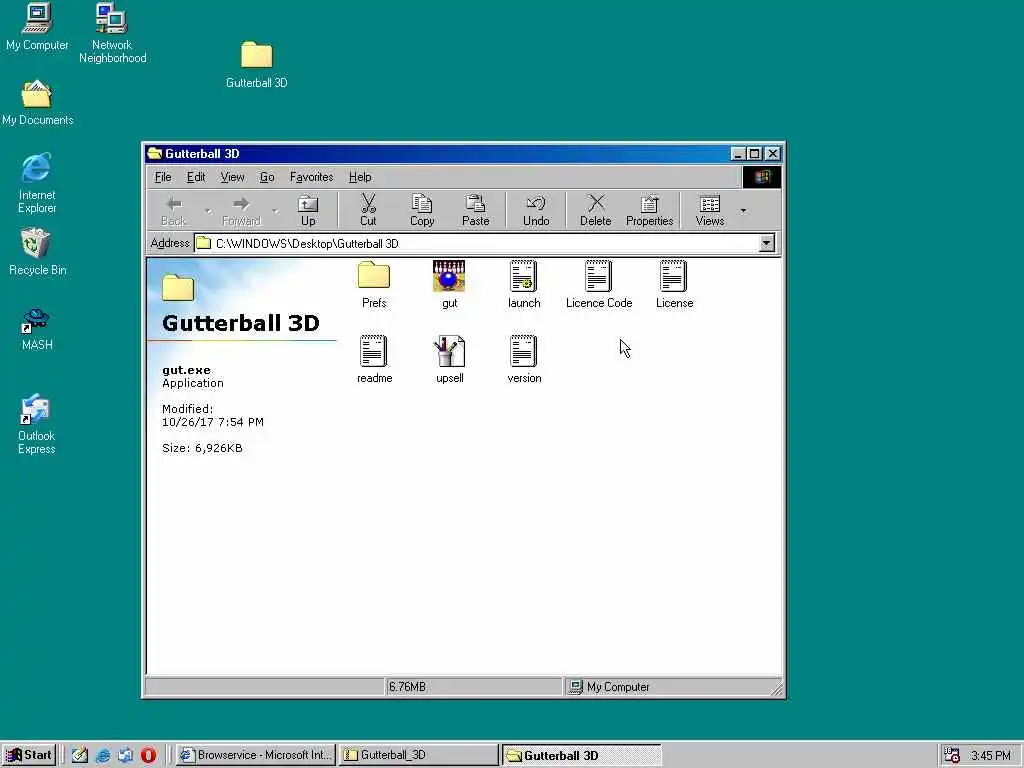Open the File menu
This screenshot has height=768, width=1024.
click(x=163, y=177)
